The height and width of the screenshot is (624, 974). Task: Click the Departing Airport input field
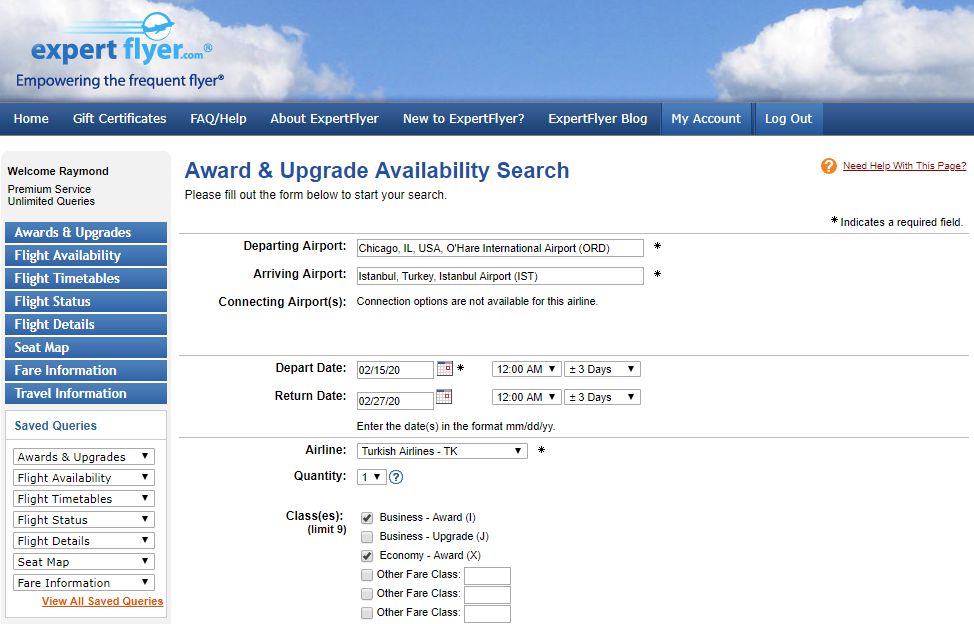pos(500,248)
